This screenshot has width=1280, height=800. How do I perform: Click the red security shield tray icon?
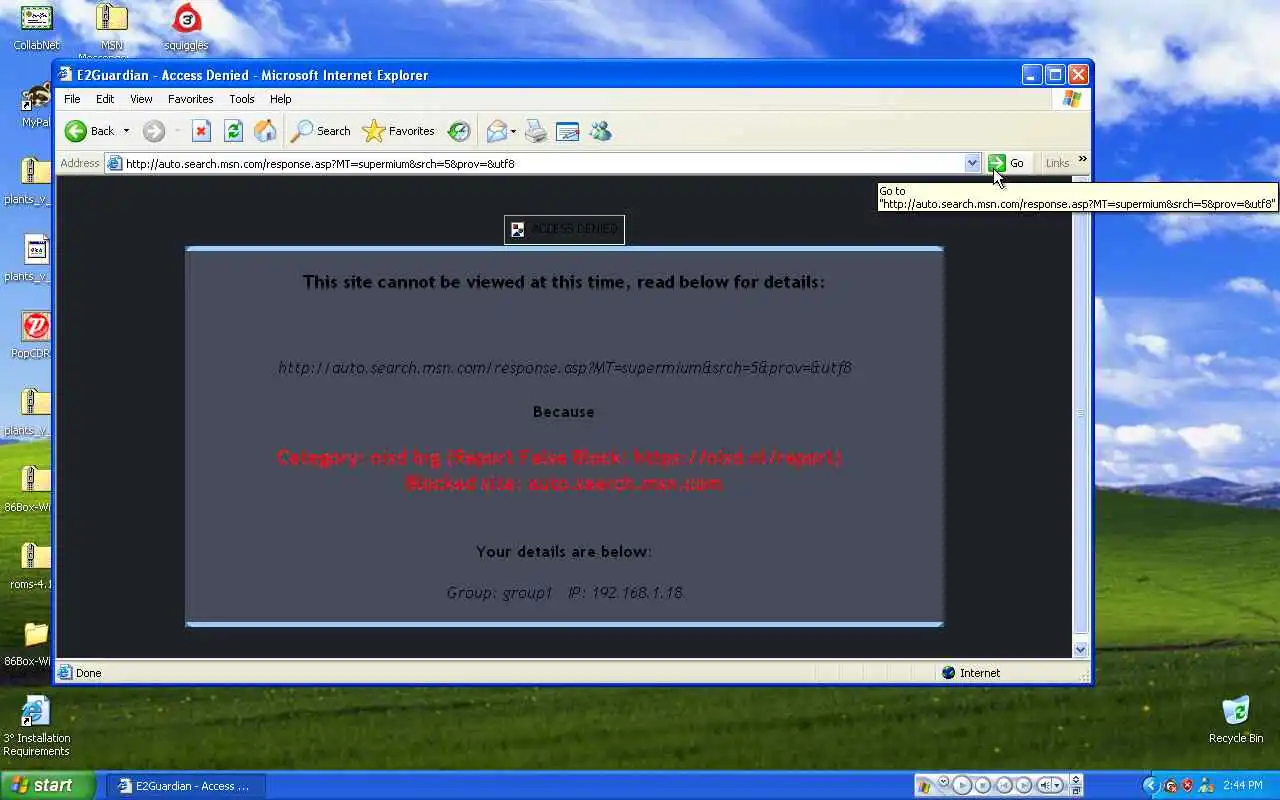point(1187,785)
